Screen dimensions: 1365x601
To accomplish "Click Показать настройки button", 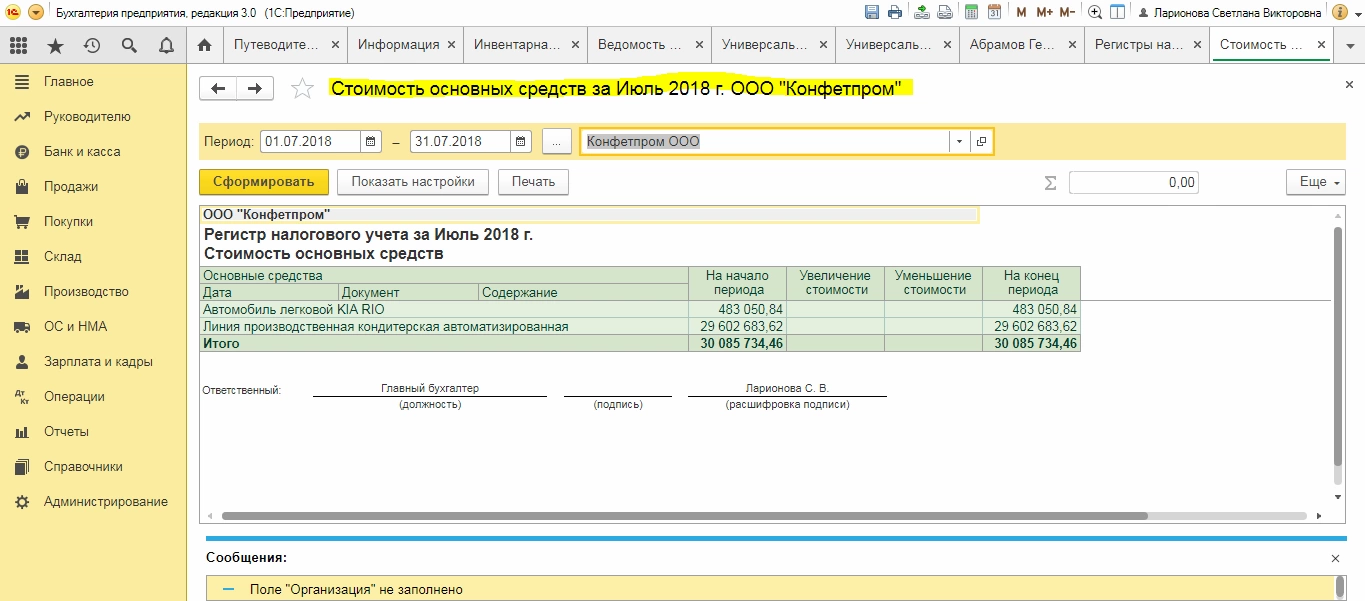I will (x=412, y=182).
